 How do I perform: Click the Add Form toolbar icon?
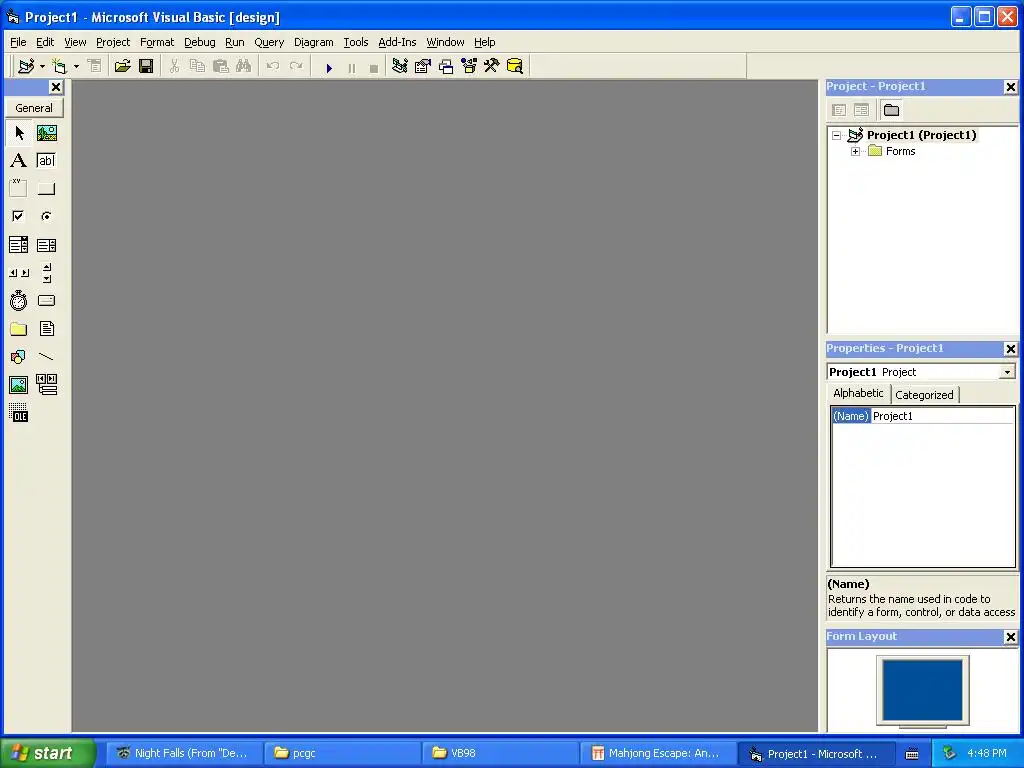click(x=59, y=66)
